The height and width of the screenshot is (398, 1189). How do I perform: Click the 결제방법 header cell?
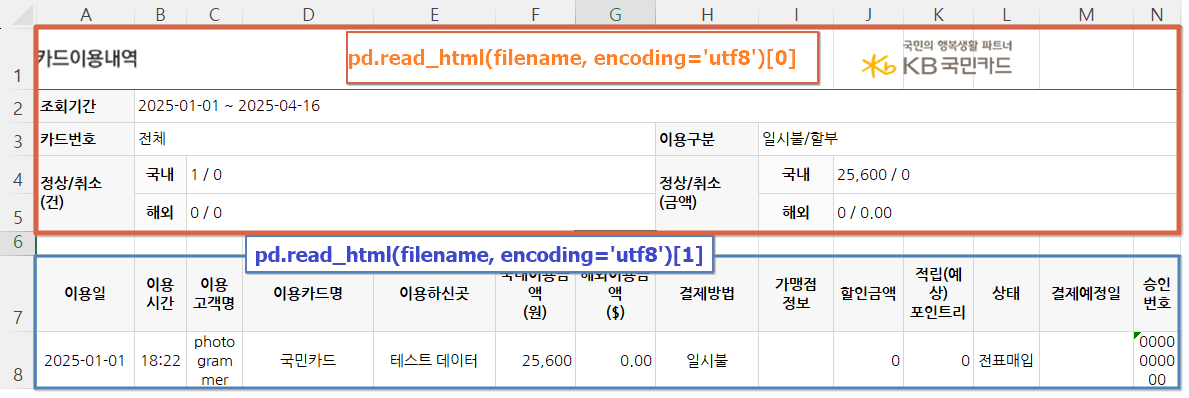coord(707,294)
